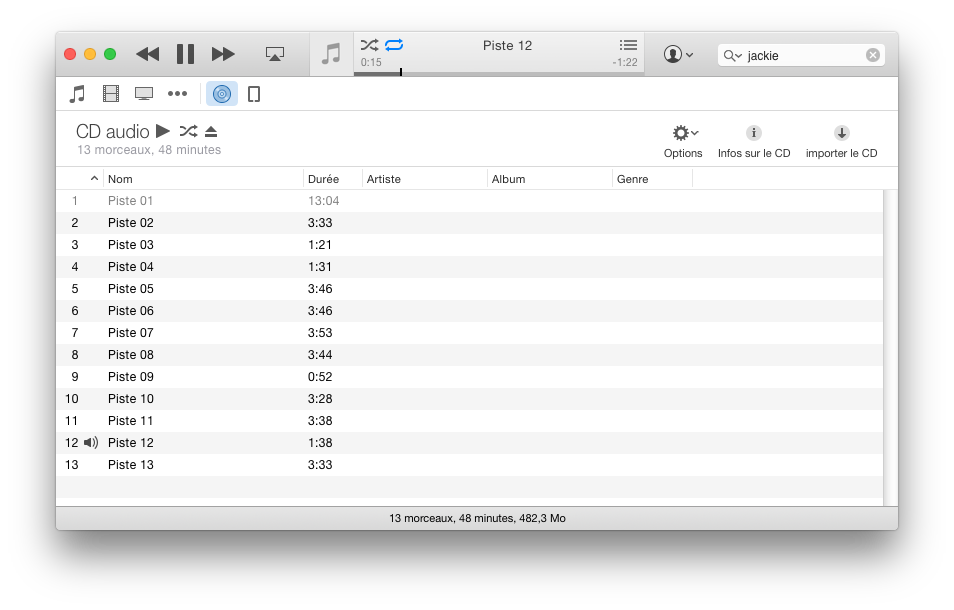Open the More libraries ellipsis menu
This screenshot has height=610, width=954.
coord(178,94)
